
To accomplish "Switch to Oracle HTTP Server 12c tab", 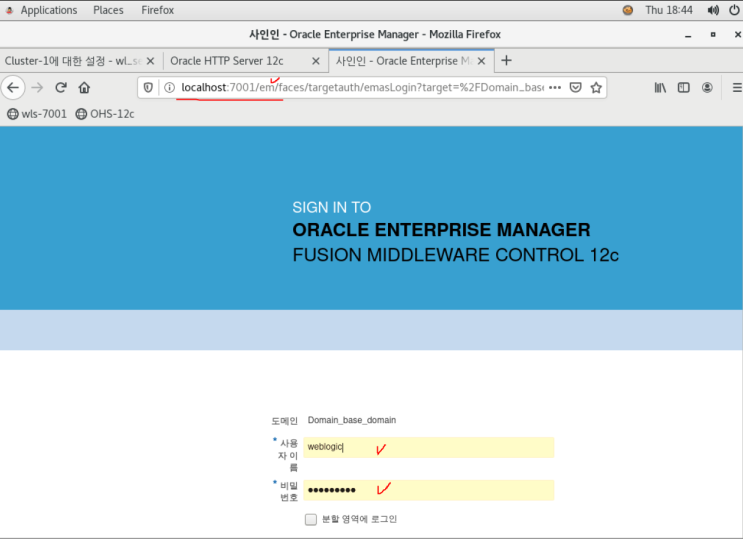I will (245, 61).
